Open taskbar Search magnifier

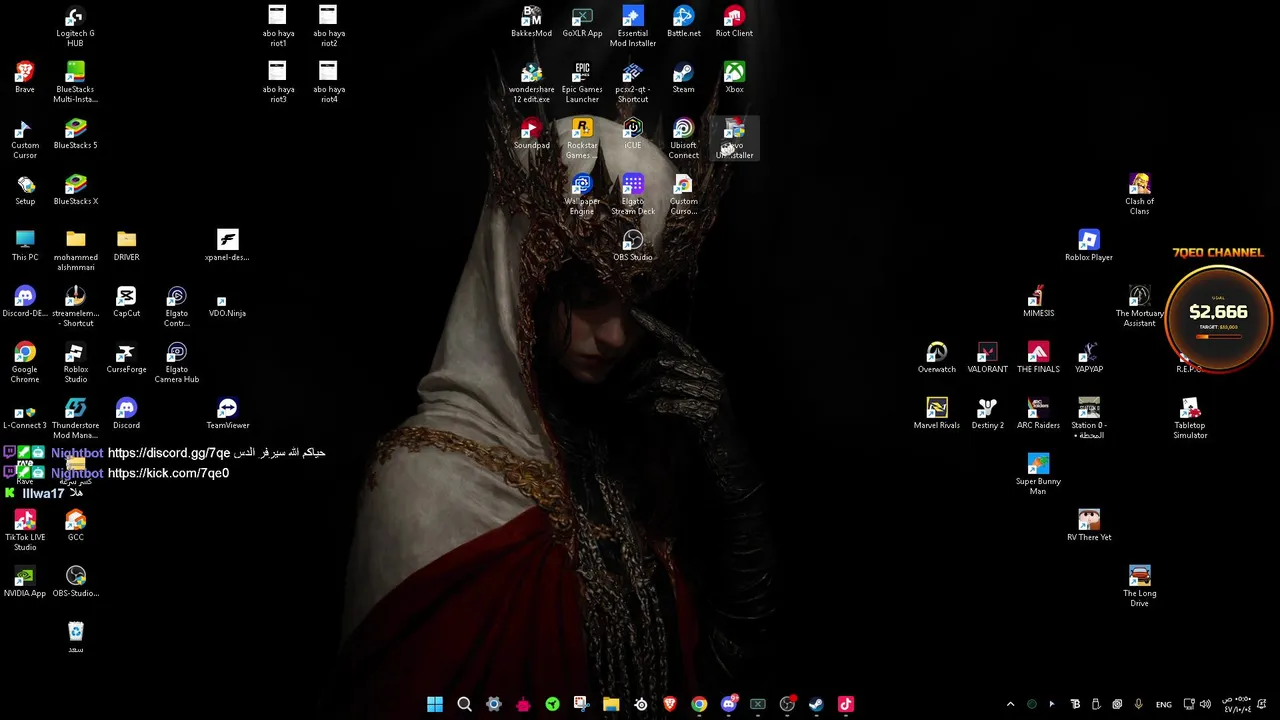(464, 704)
